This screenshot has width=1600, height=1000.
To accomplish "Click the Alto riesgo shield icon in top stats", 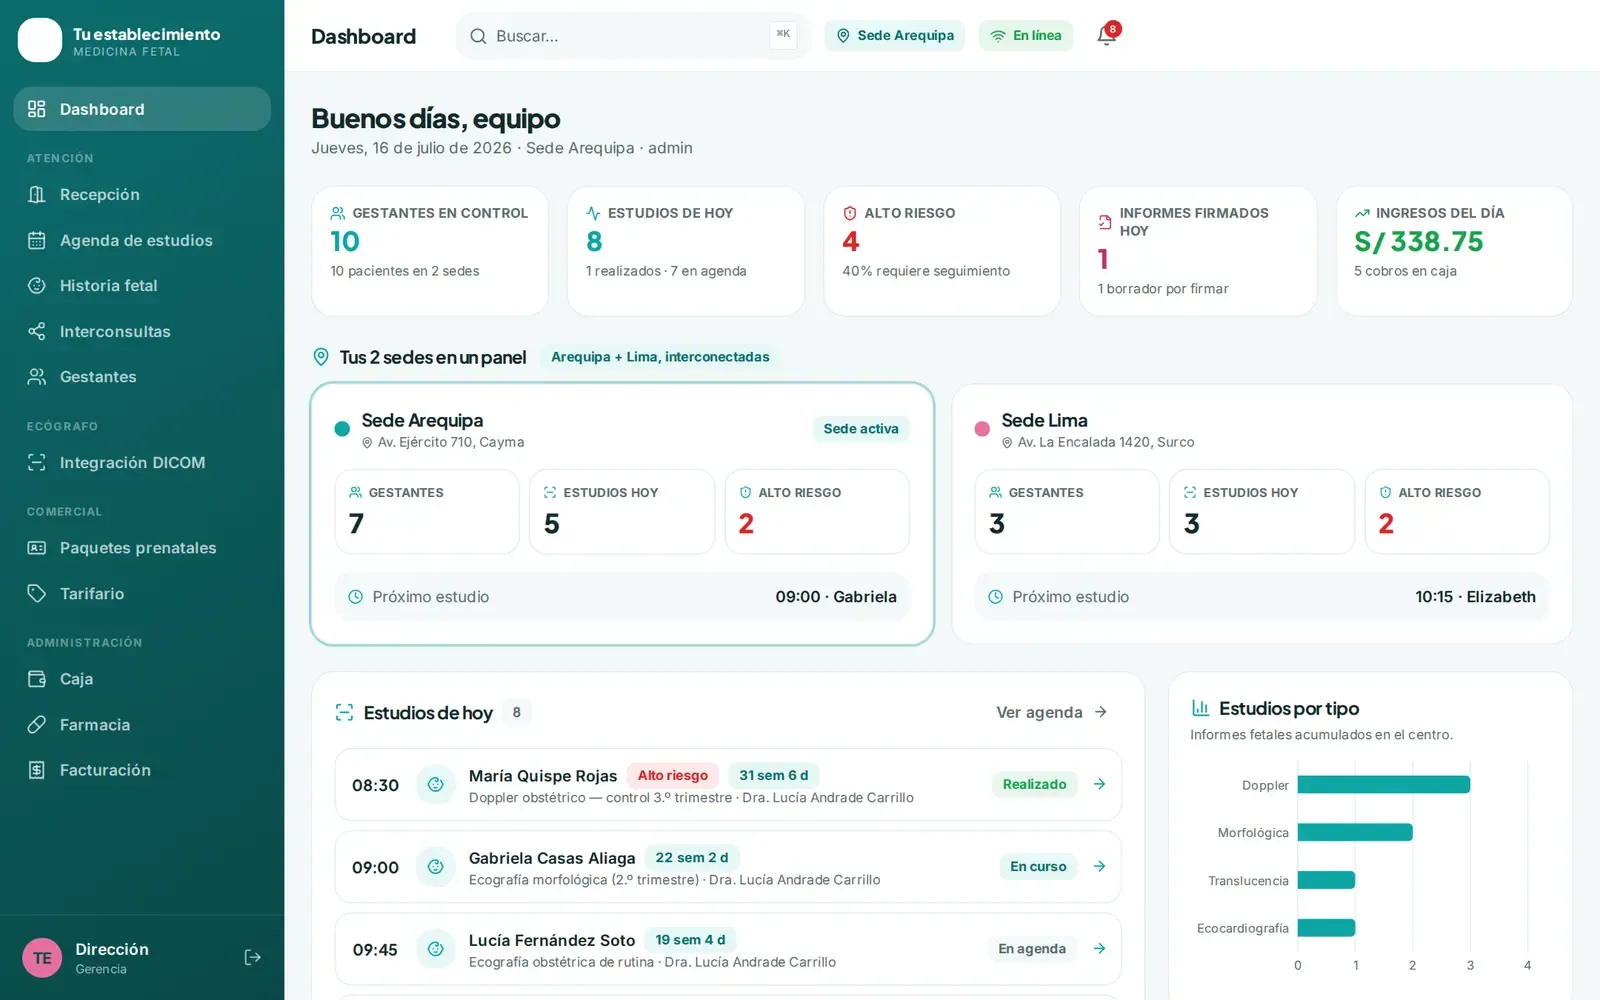I will [850, 213].
